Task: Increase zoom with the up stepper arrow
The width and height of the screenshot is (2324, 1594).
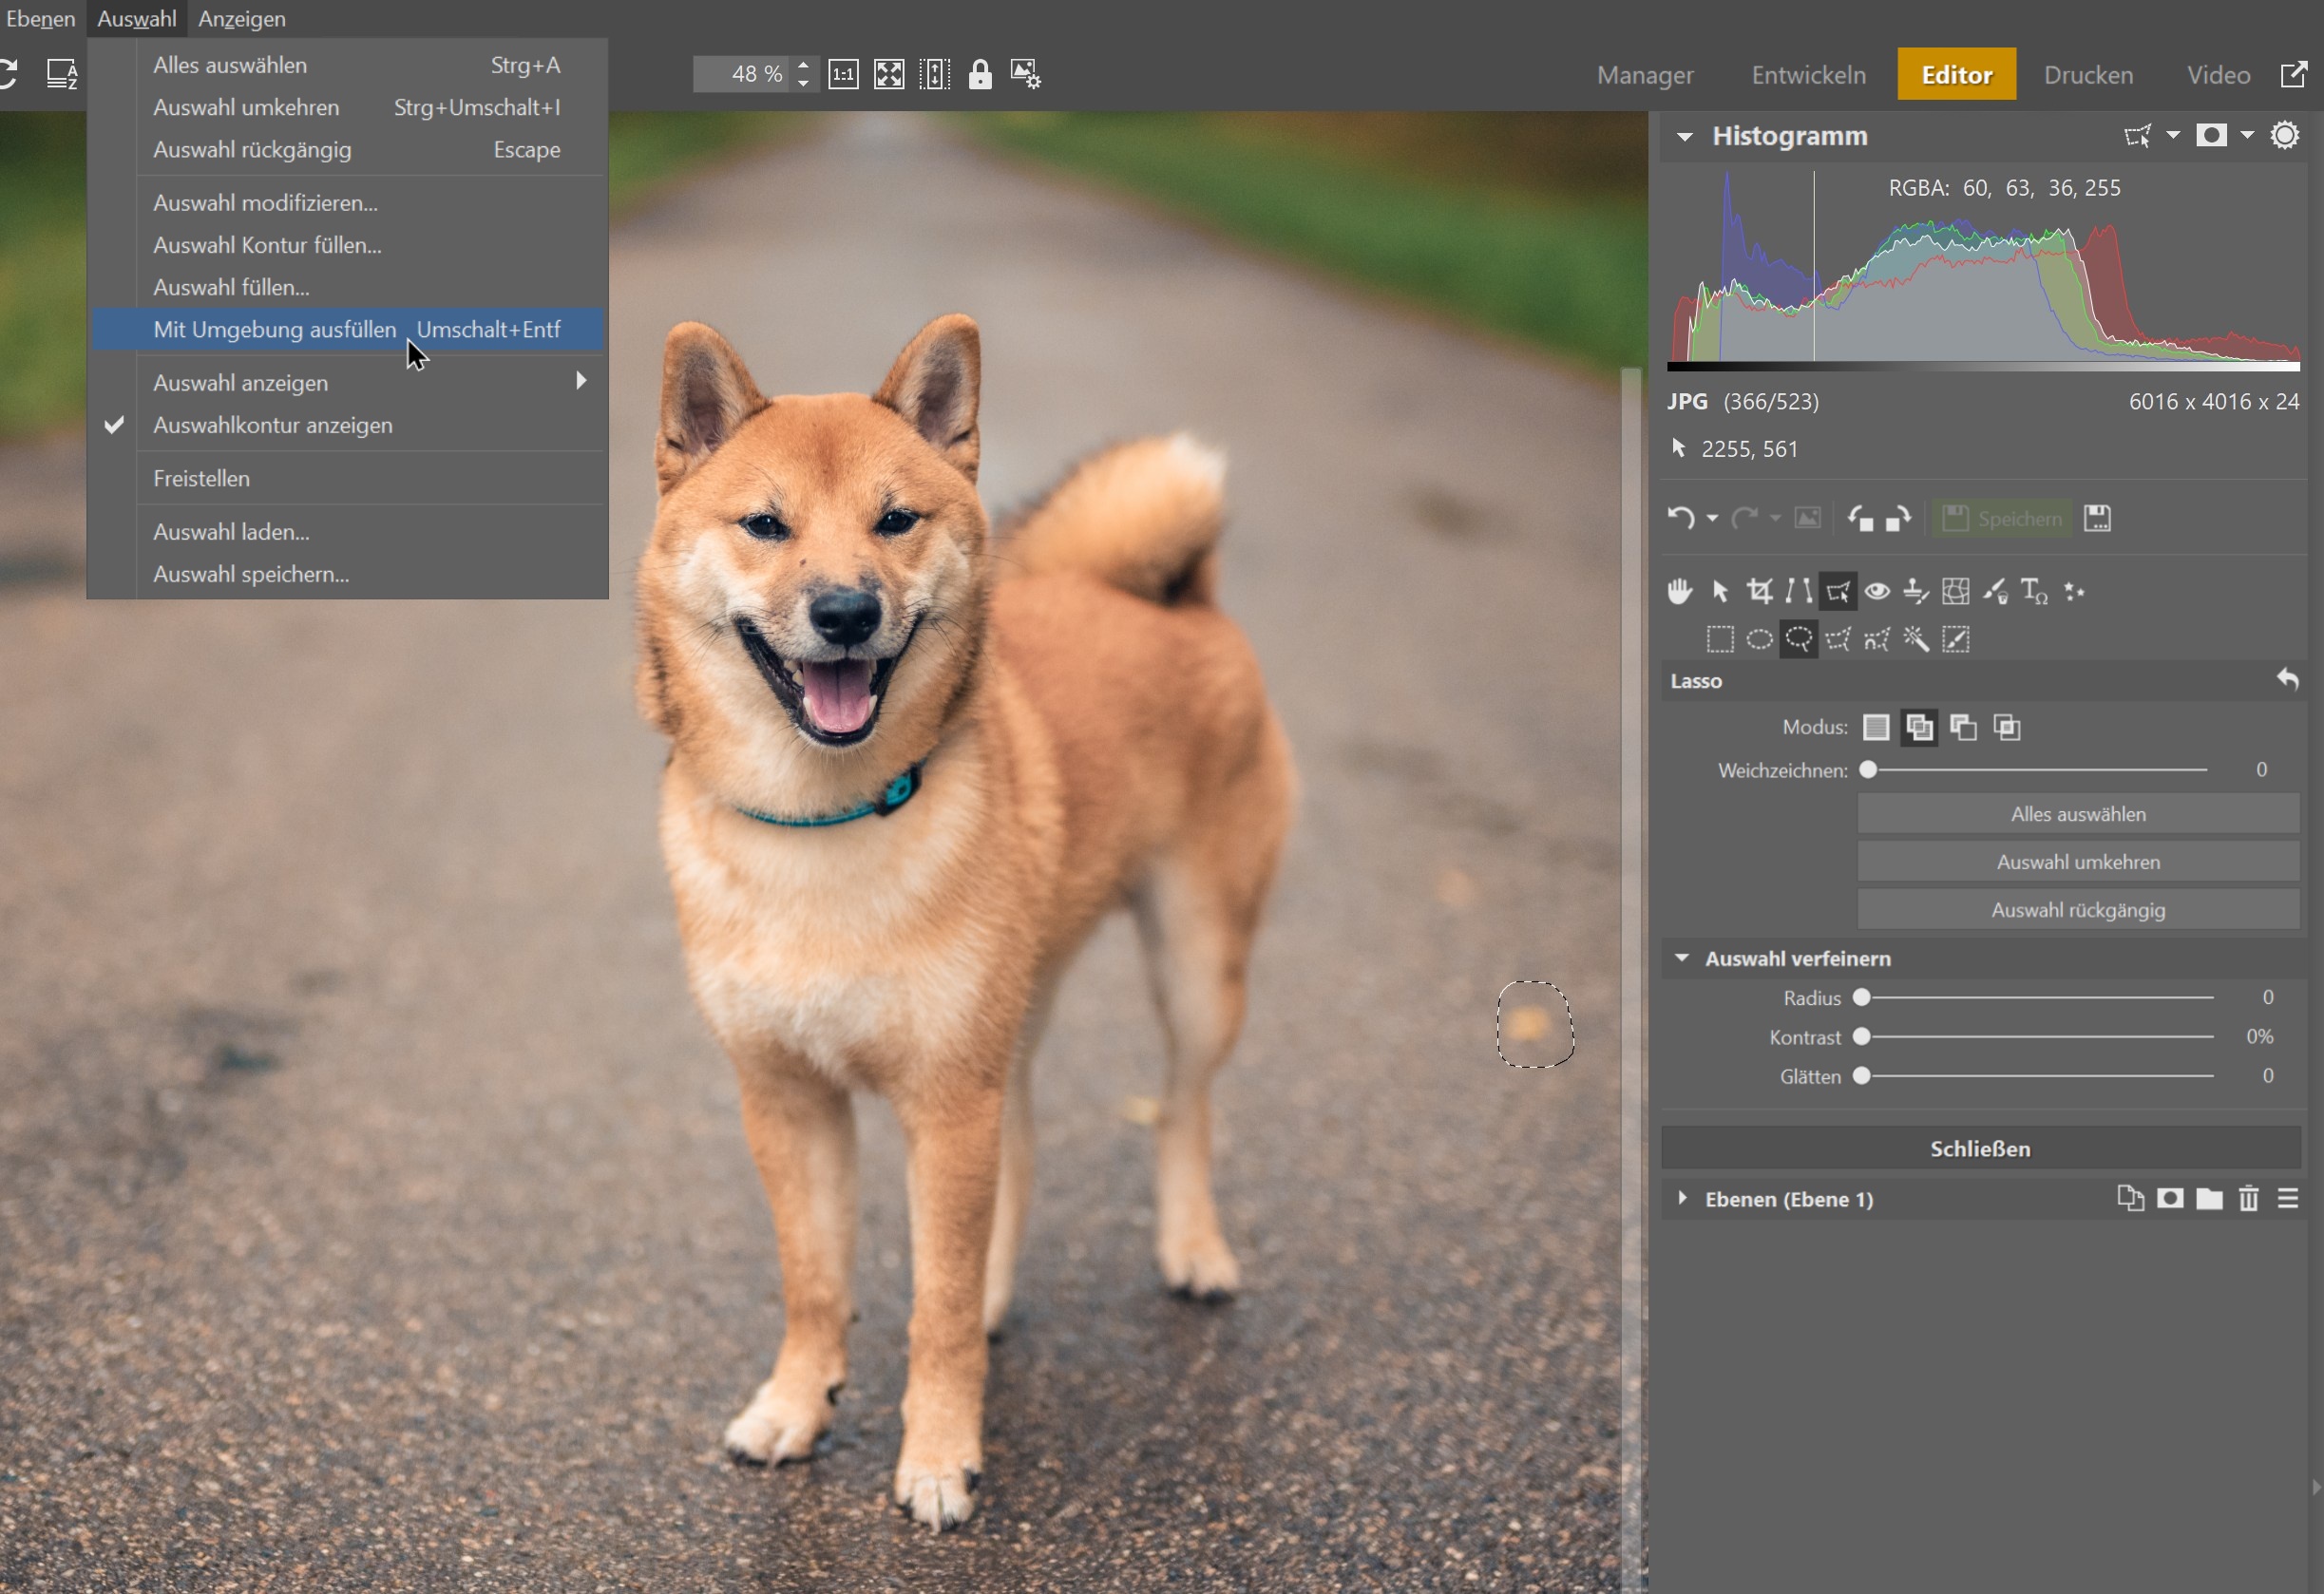Action: coord(803,65)
